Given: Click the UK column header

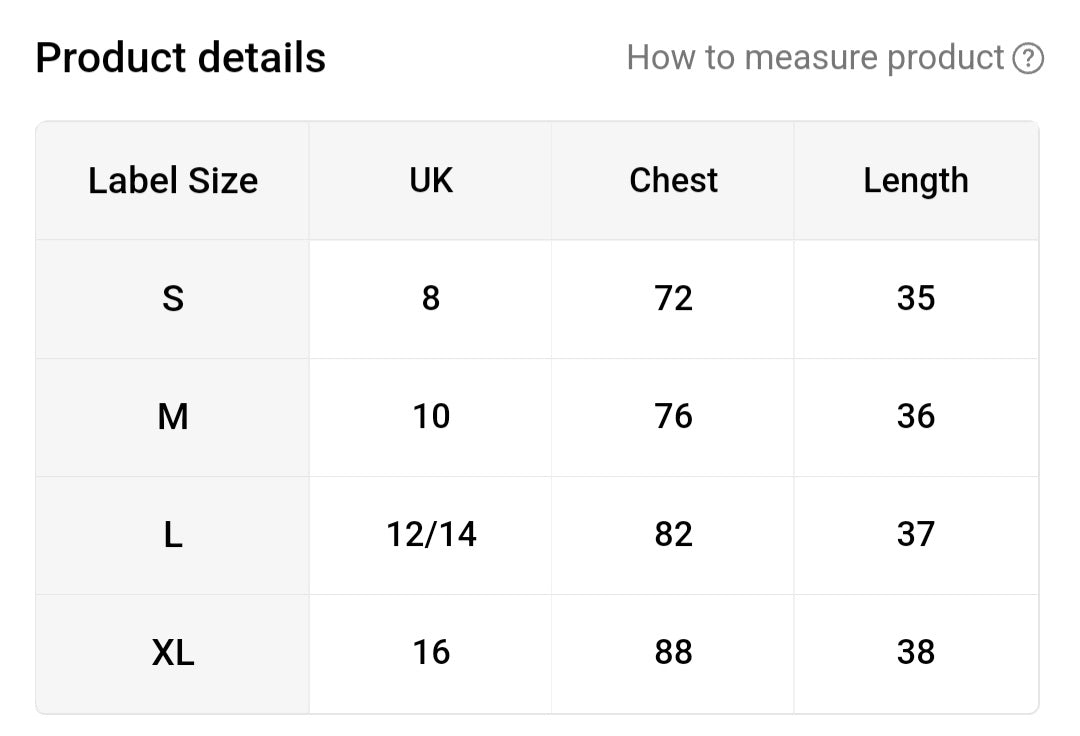Looking at the screenshot, I should [430, 181].
